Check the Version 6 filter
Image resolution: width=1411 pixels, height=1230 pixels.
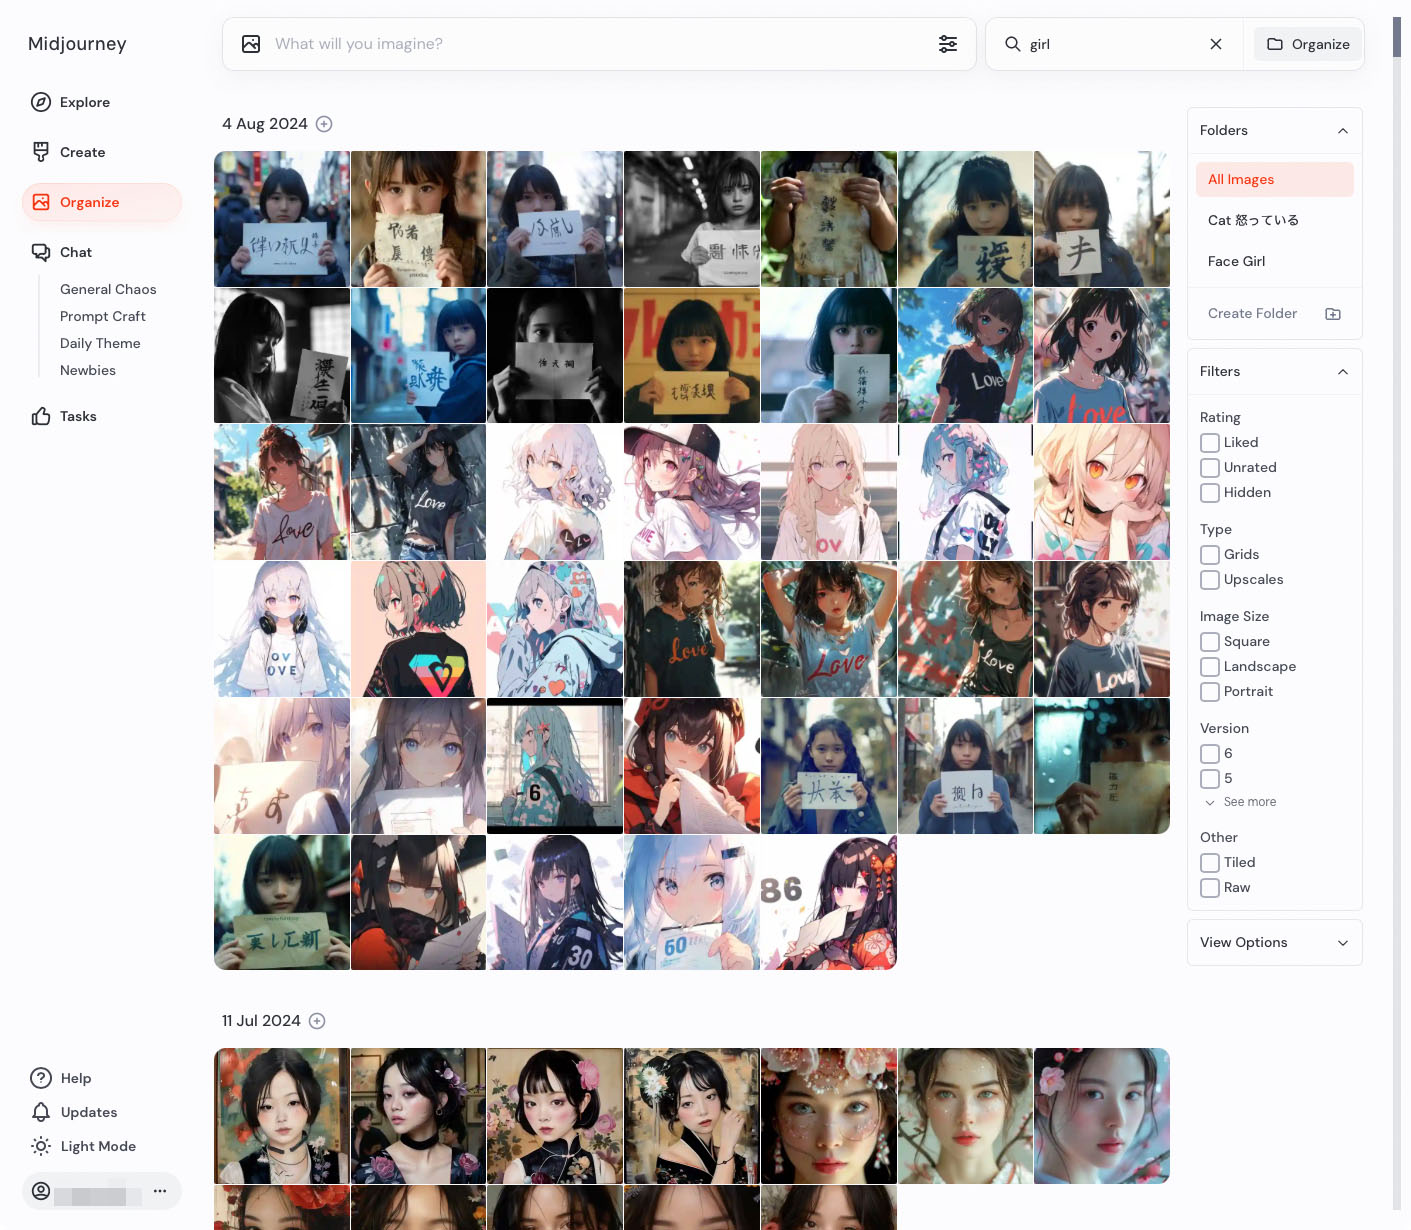click(x=1210, y=754)
